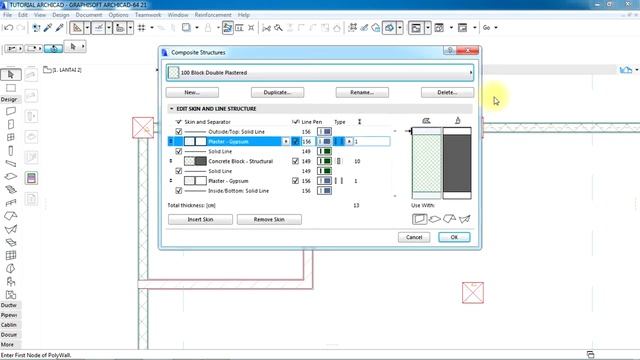Viewport: 640px width, 360px height.
Task: Click the thickness field of selected Plaster skin
Action: [x=371, y=142]
